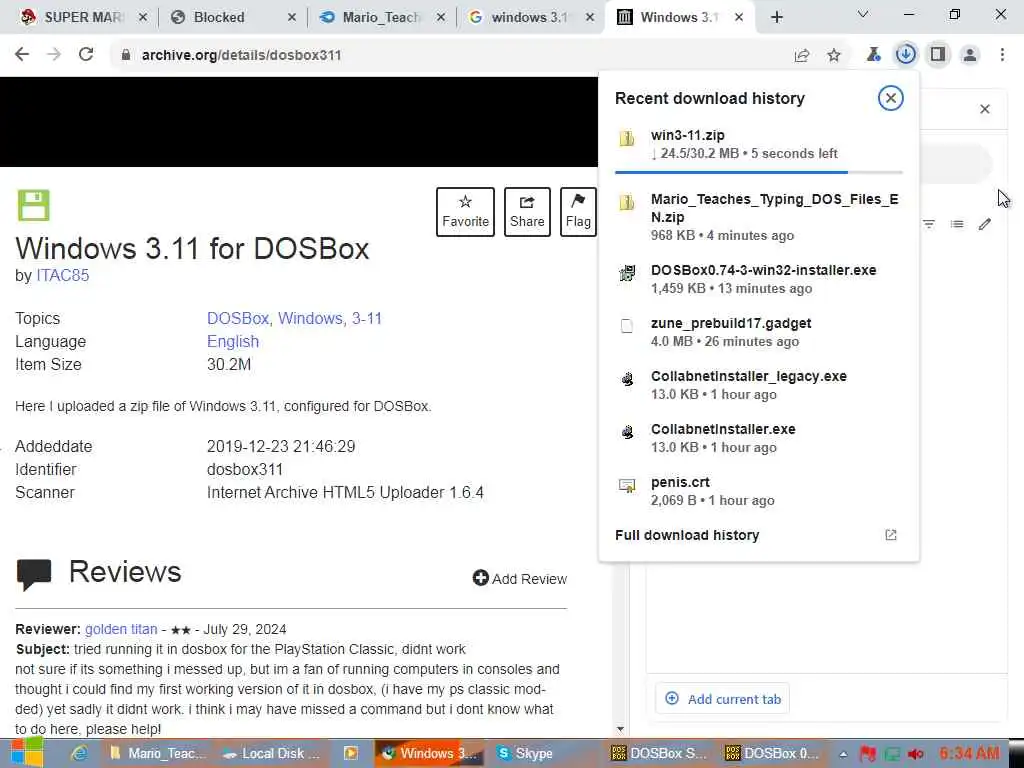Image resolution: width=1024 pixels, height=768 pixels.
Task: Toggle the downloads toolbar icon
Action: pyautogui.click(x=906, y=55)
